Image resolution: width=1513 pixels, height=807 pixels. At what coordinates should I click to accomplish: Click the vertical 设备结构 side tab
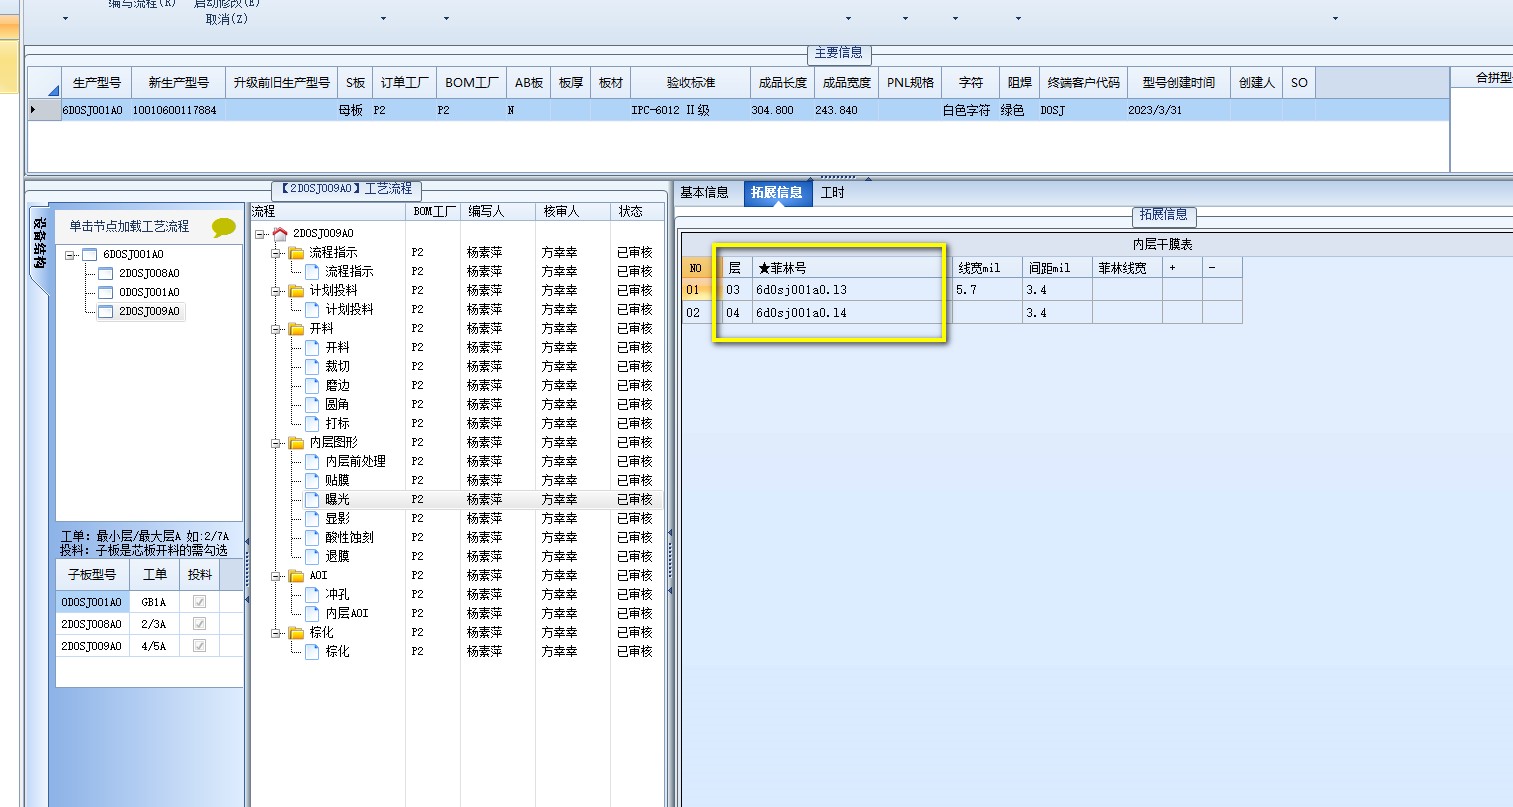(x=38, y=244)
